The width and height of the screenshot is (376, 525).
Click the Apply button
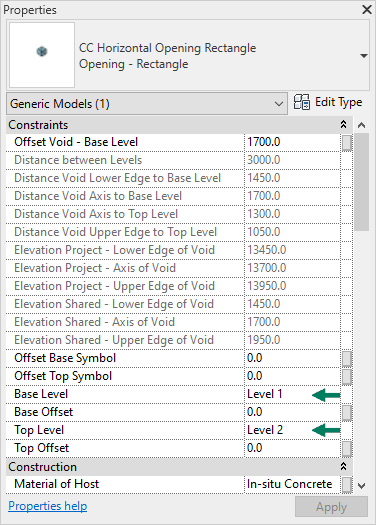(331, 507)
